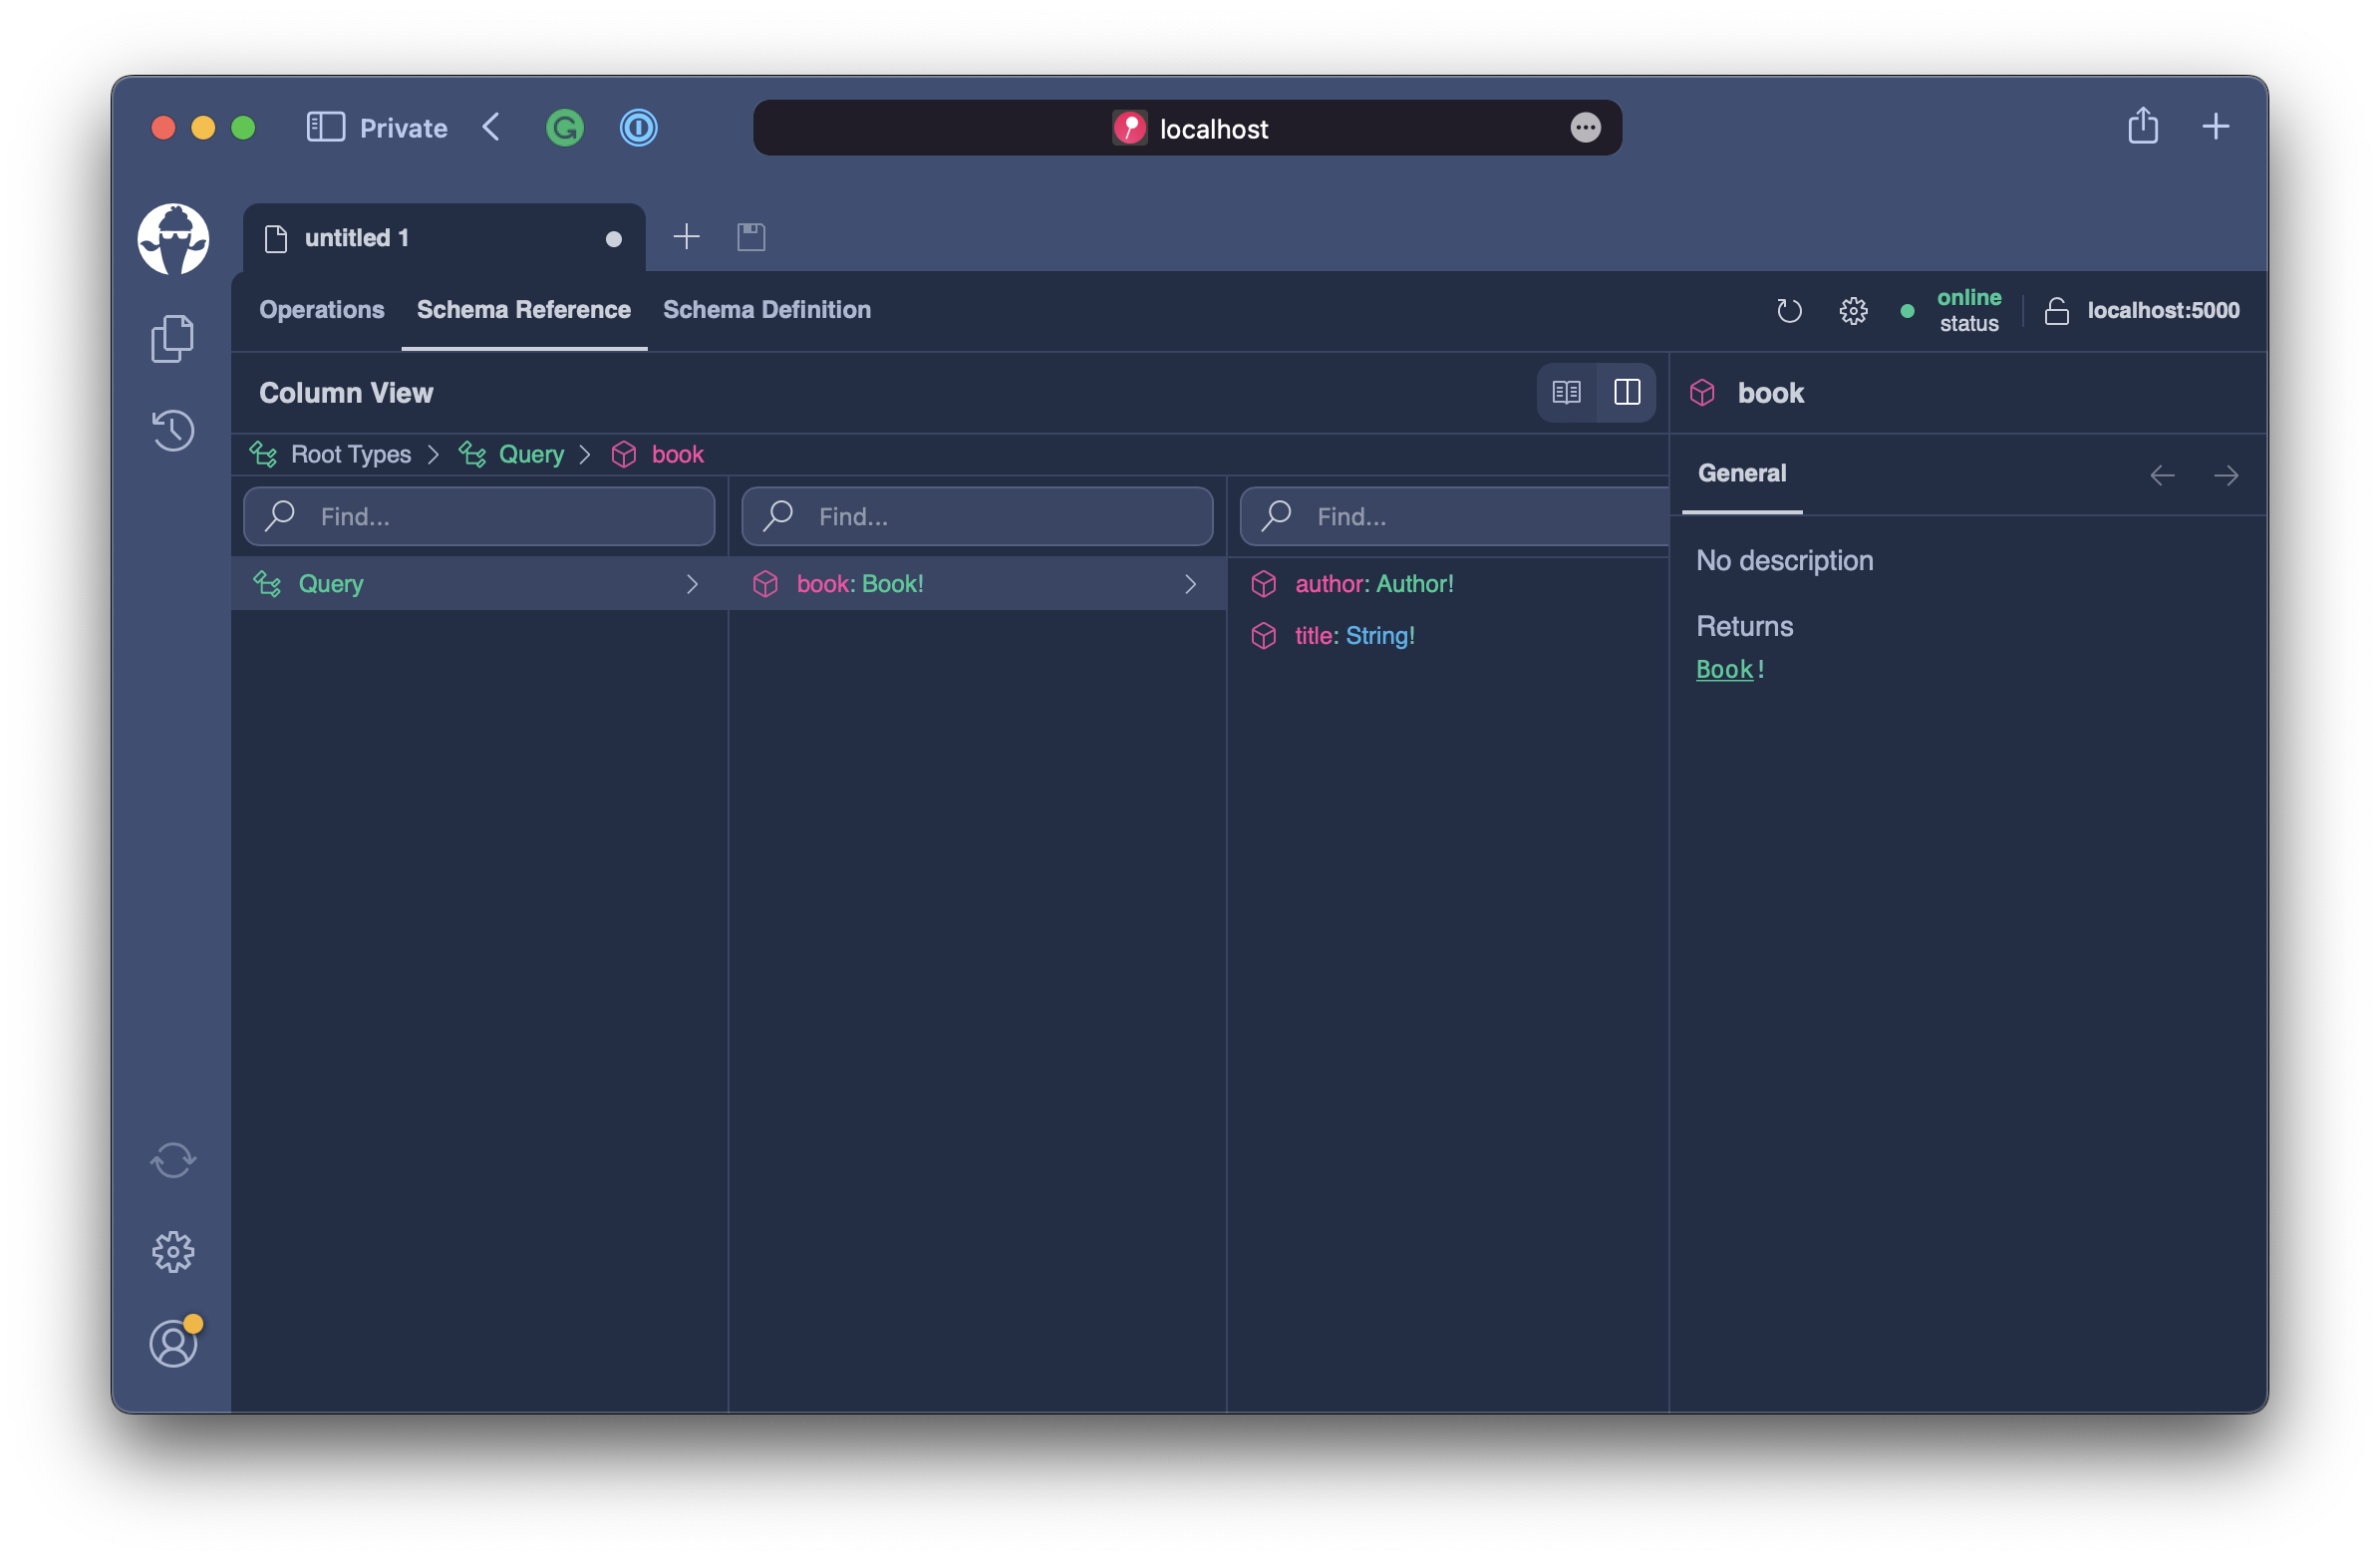Screen dimensions: 2380x1561
Task: Click the single-panel view toggle icon
Action: click(x=1567, y=392)
